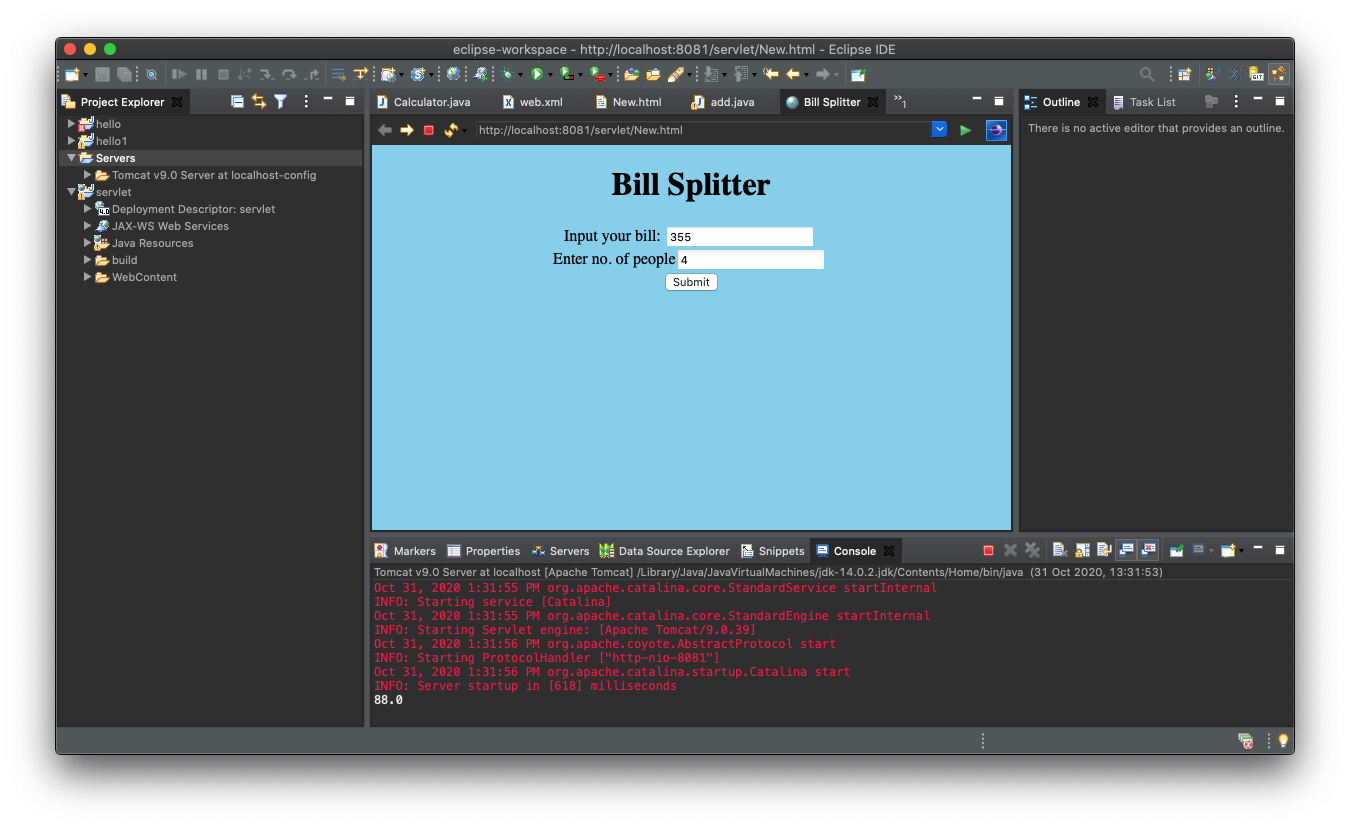Open URL history dropdown in browser
The image size is (1350, 828).
(939, 130)
